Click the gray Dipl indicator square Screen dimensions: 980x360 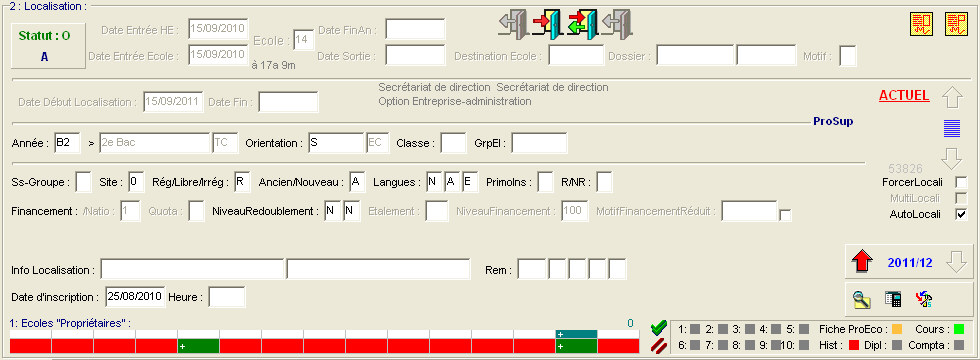pyautogui.click(x=897, y=344)
